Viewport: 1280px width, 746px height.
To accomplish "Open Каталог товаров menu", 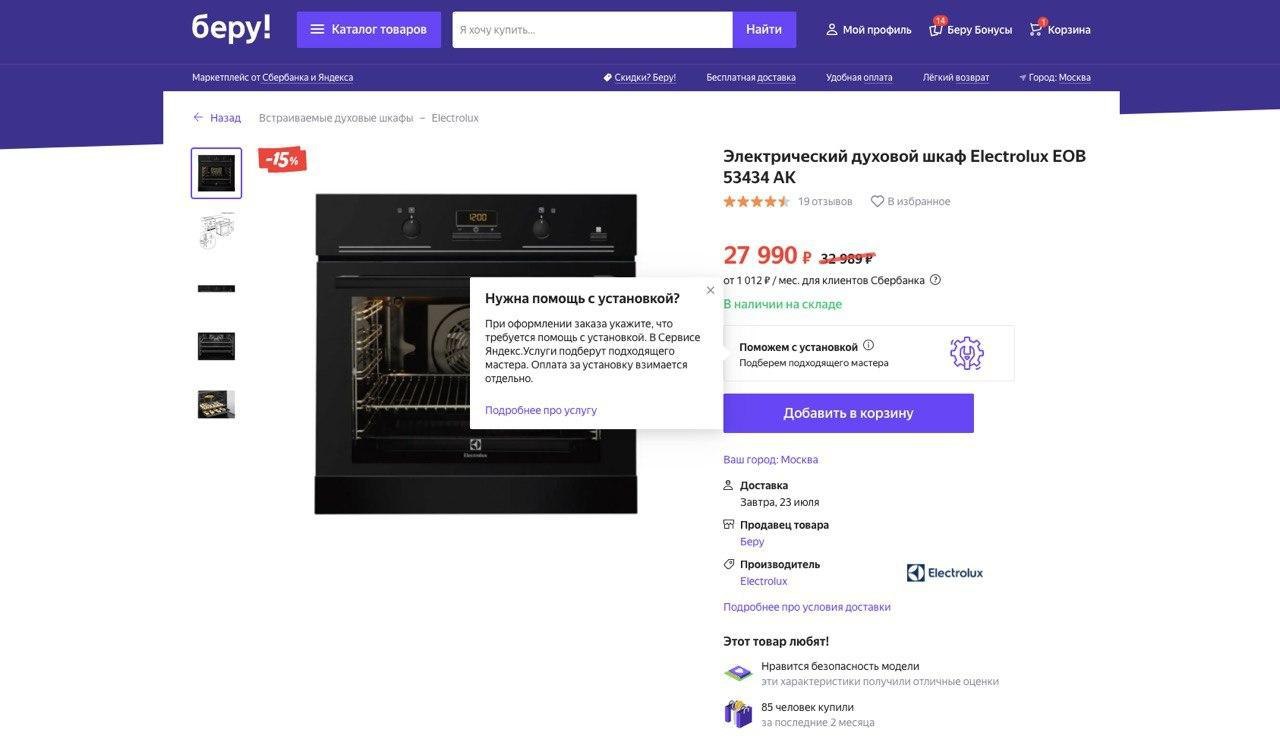I will tap(369, 30).
